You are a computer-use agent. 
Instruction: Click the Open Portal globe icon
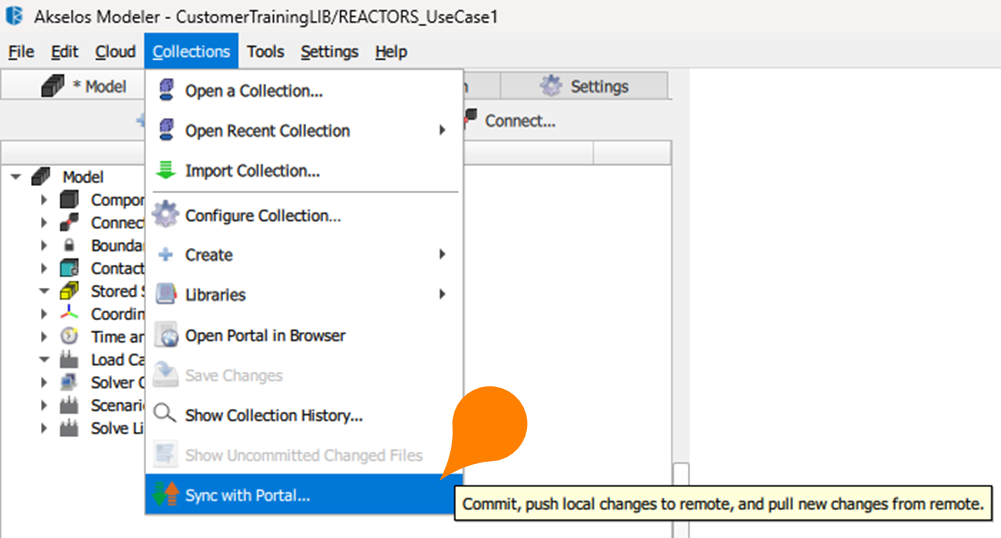[x=167, y=335]
